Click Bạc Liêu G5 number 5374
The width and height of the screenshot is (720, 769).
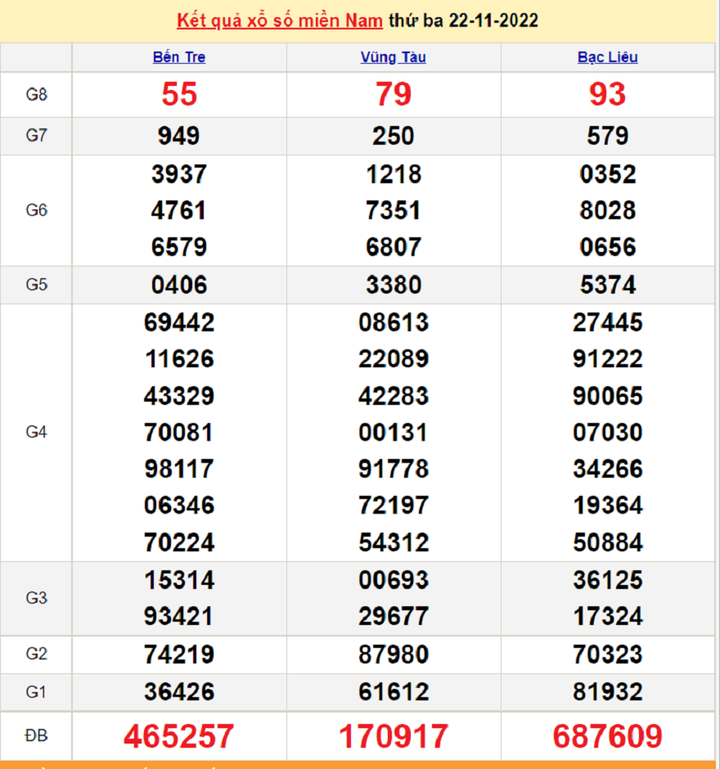[607, 285]
